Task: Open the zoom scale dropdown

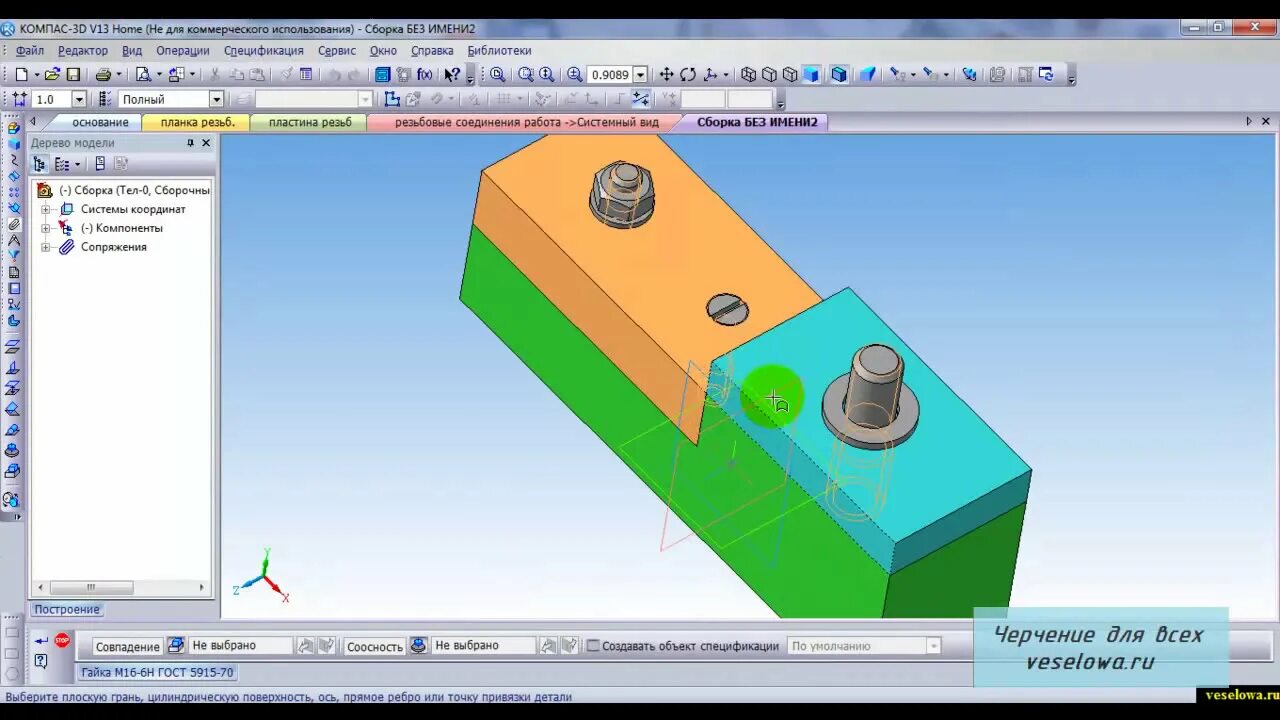Action: 640,74
